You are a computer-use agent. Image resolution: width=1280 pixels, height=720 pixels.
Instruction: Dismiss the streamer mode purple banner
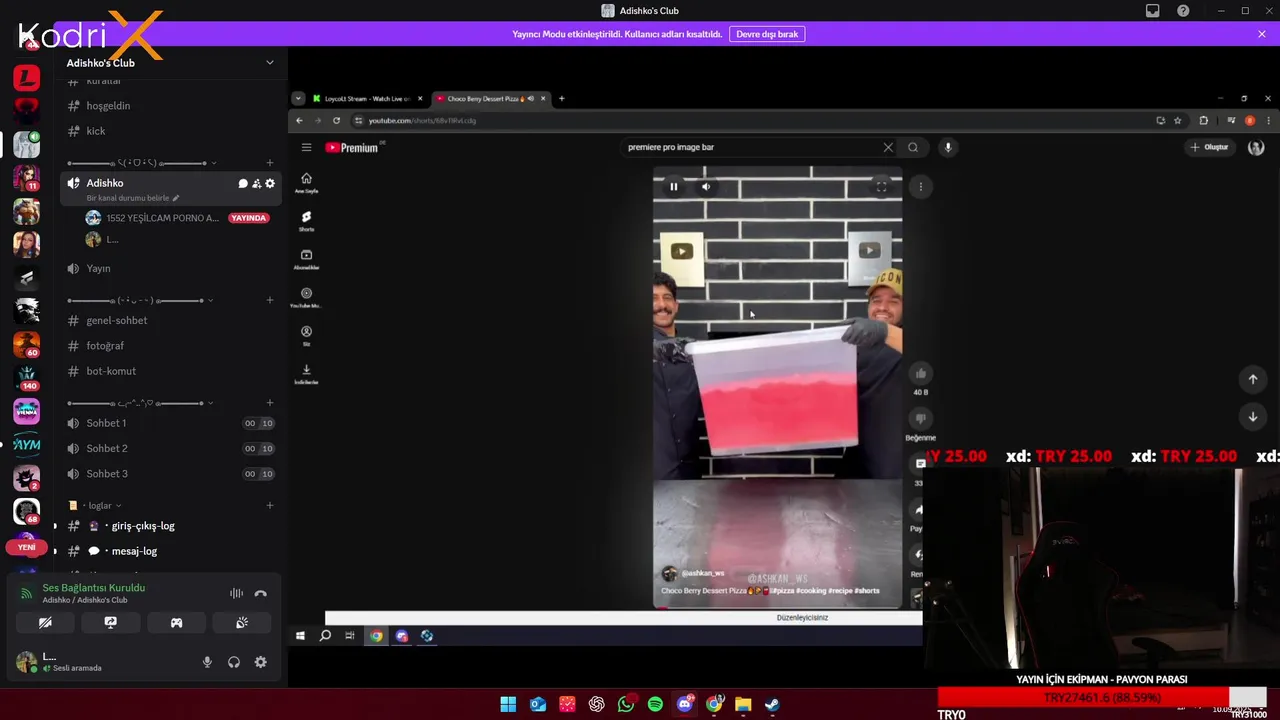pos(1262,34)
